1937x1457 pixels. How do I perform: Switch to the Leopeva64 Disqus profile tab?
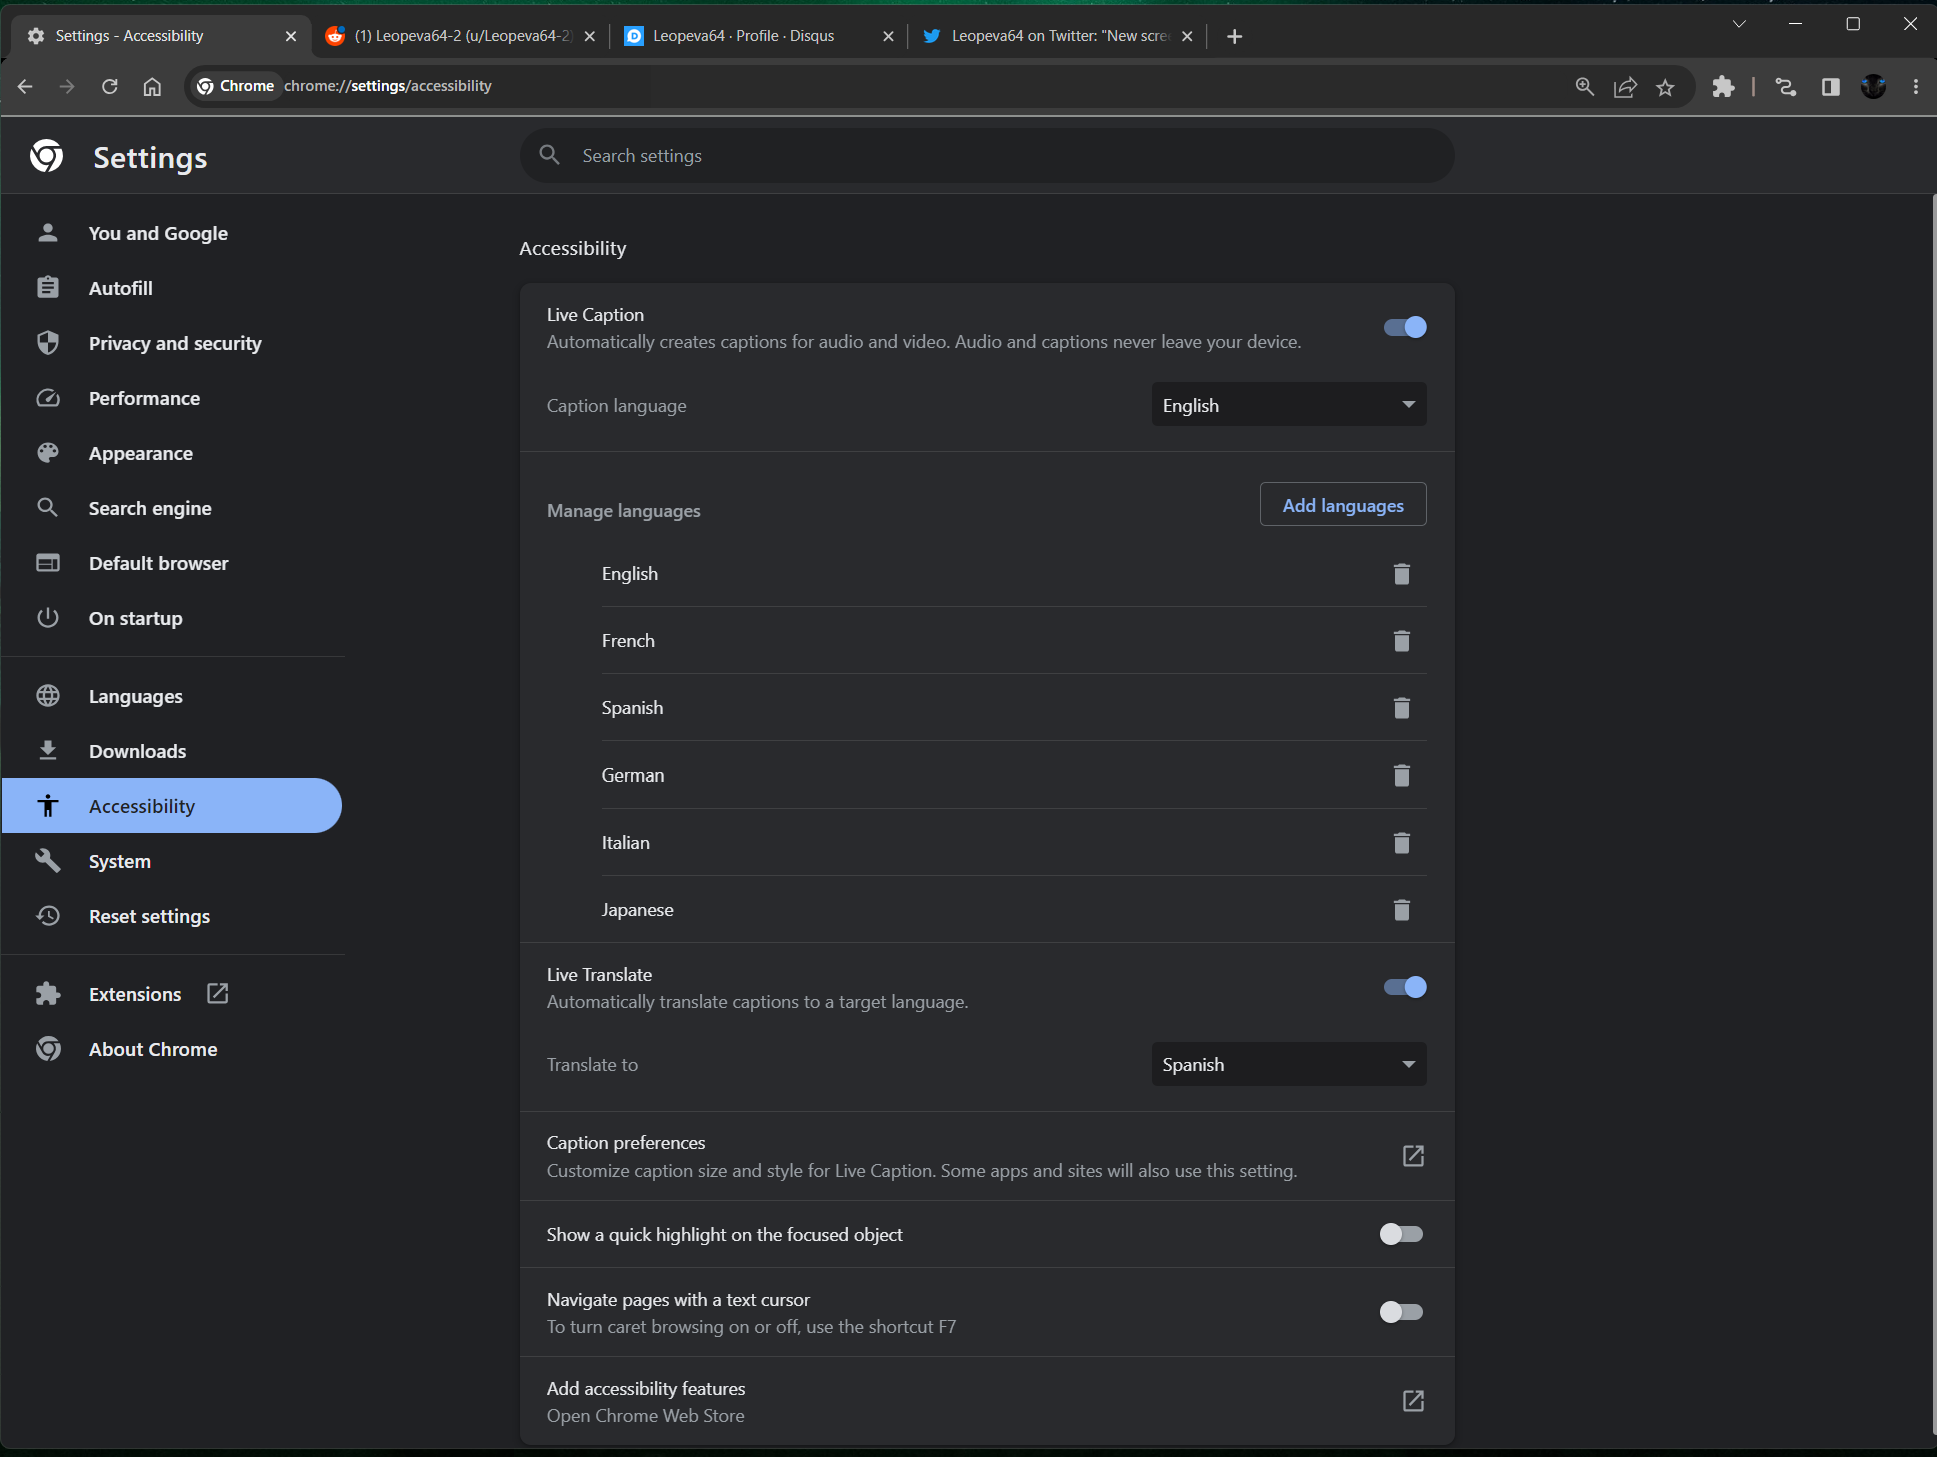point(743,35)
